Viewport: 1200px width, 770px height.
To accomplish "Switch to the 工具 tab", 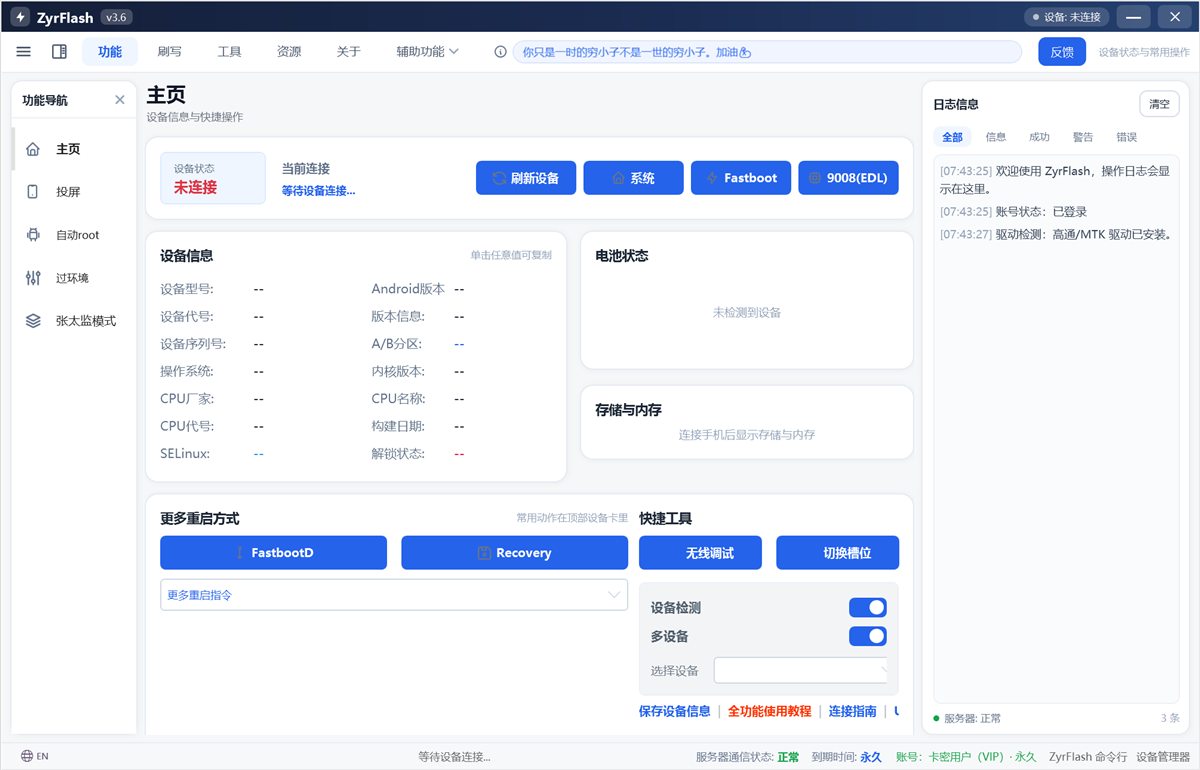I will 230,52.
